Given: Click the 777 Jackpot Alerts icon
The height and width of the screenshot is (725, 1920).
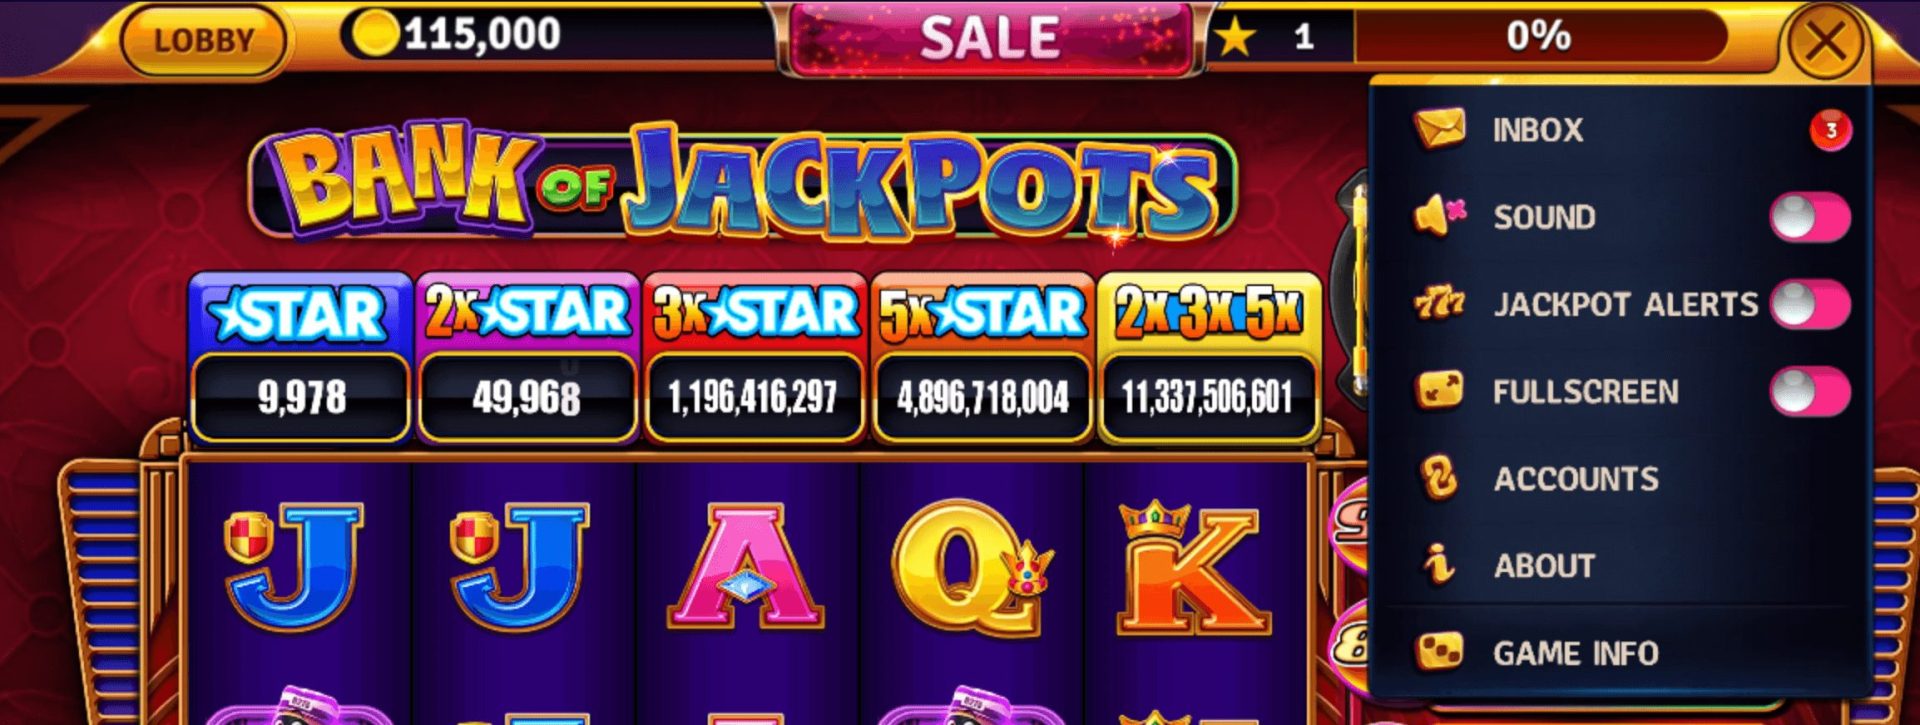Looking at the screenshot, I should [x=1439, y=303].
